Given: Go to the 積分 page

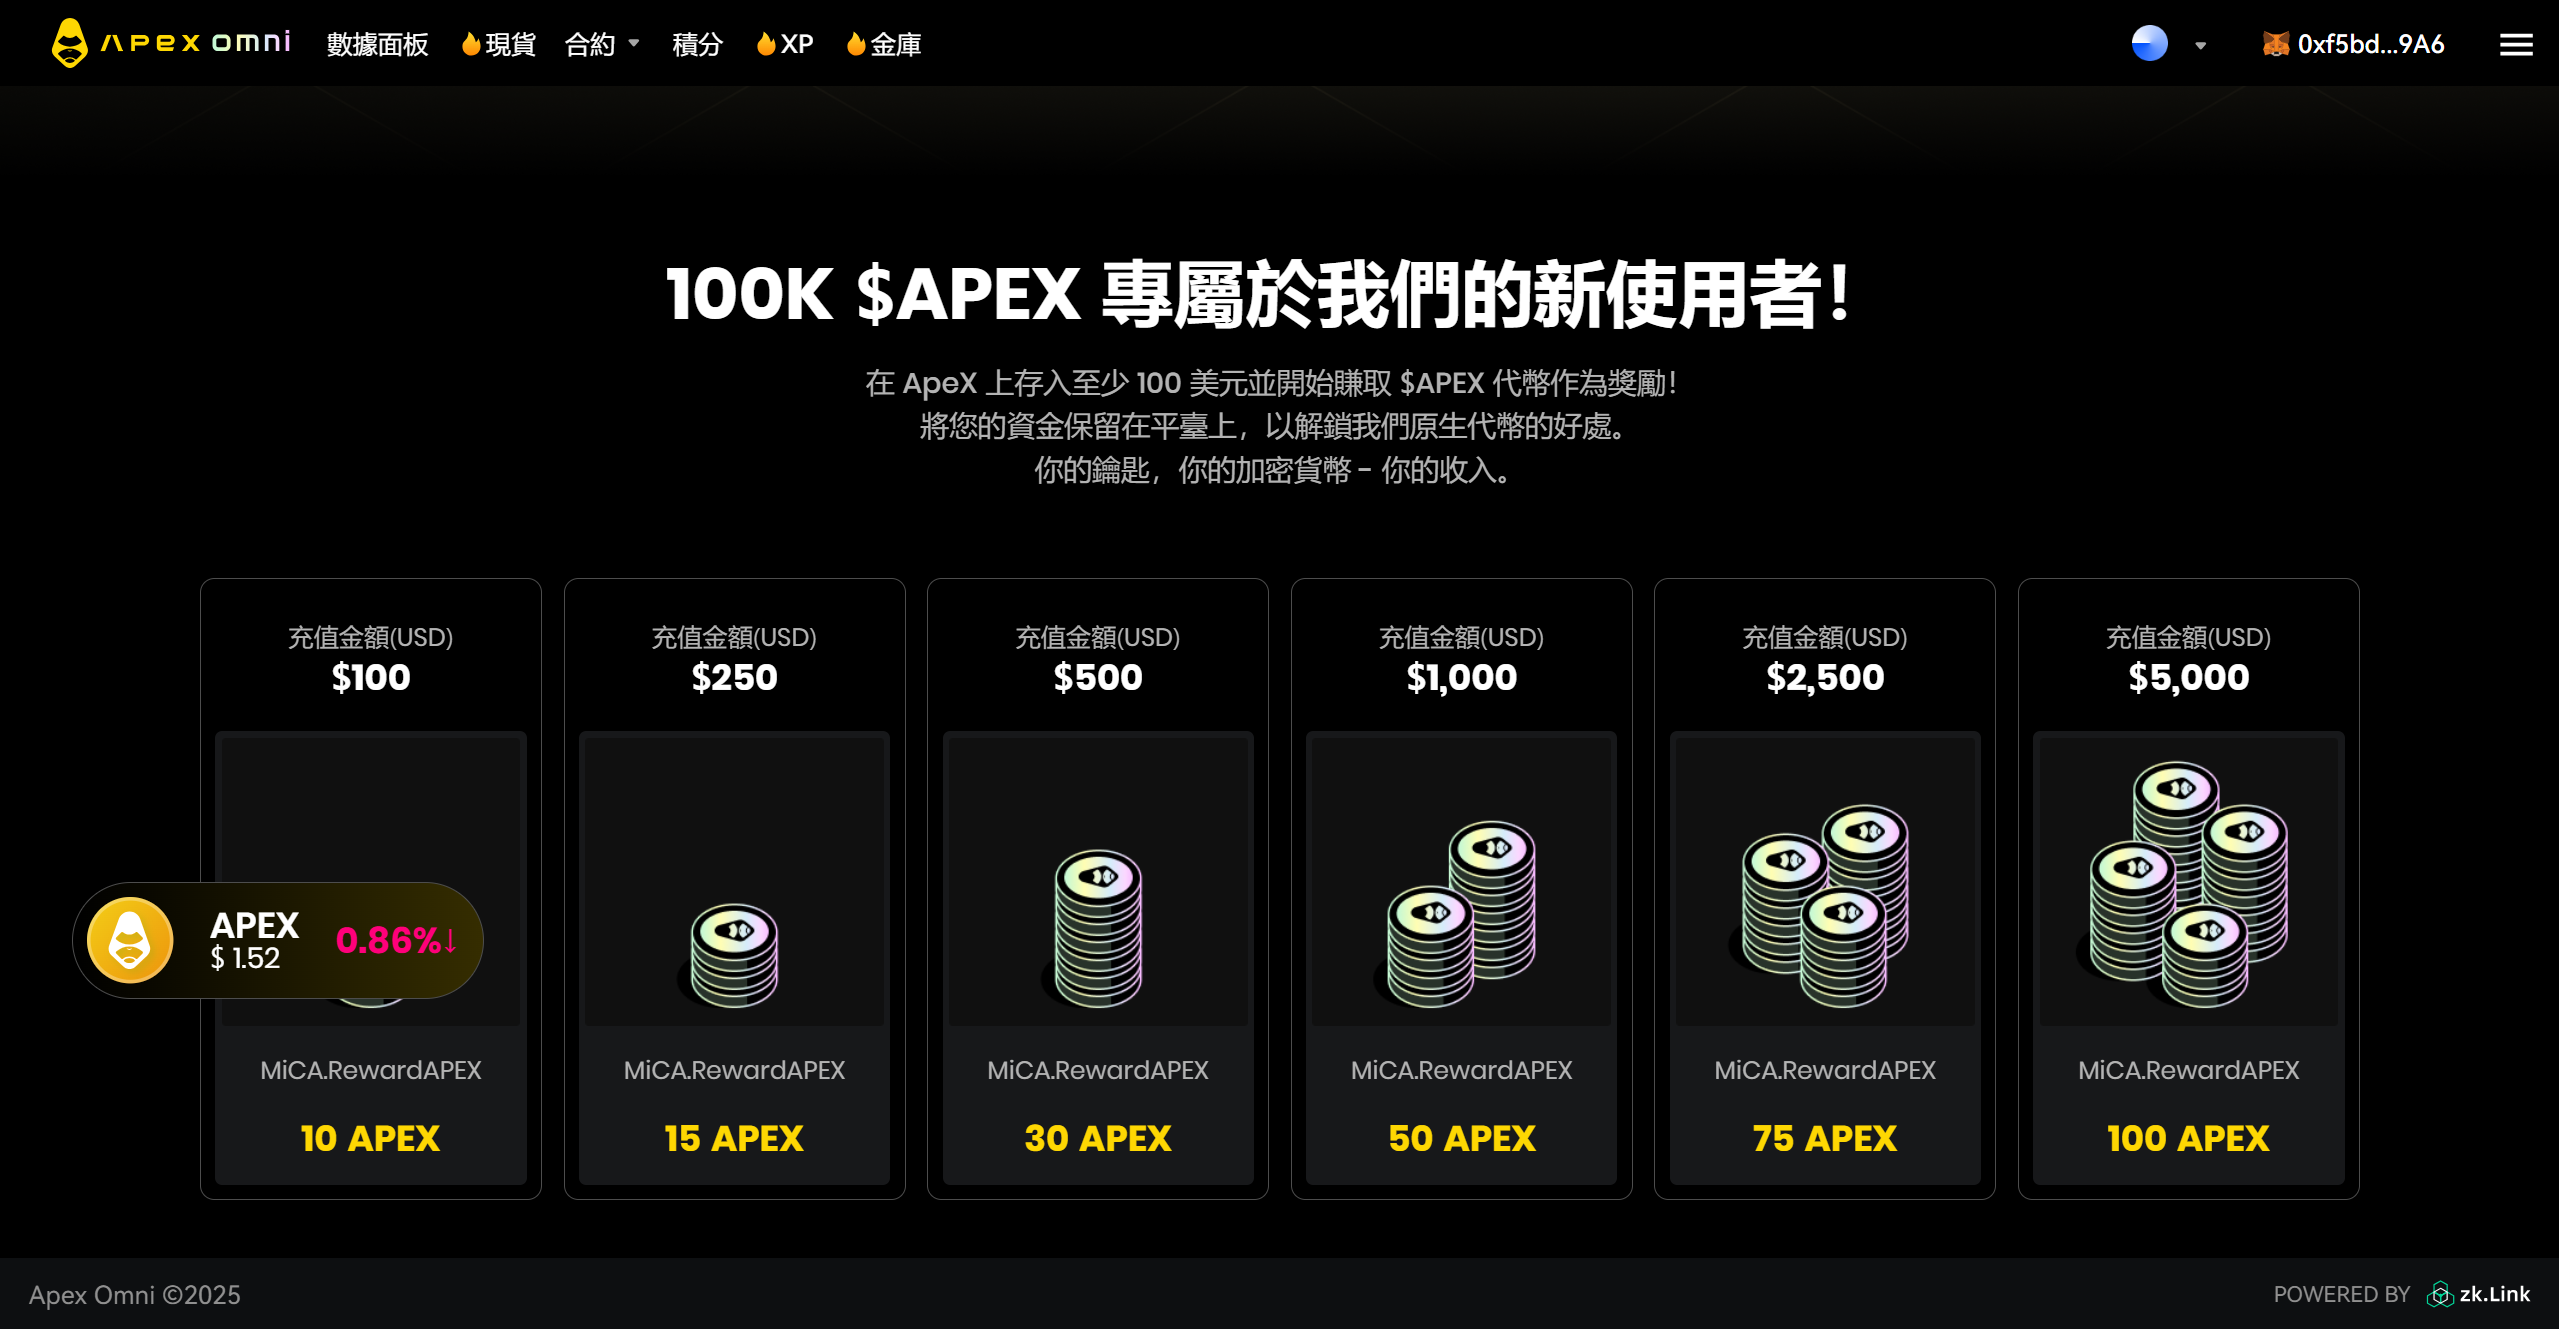Looking at the screenshot, I should coord(697,44).
